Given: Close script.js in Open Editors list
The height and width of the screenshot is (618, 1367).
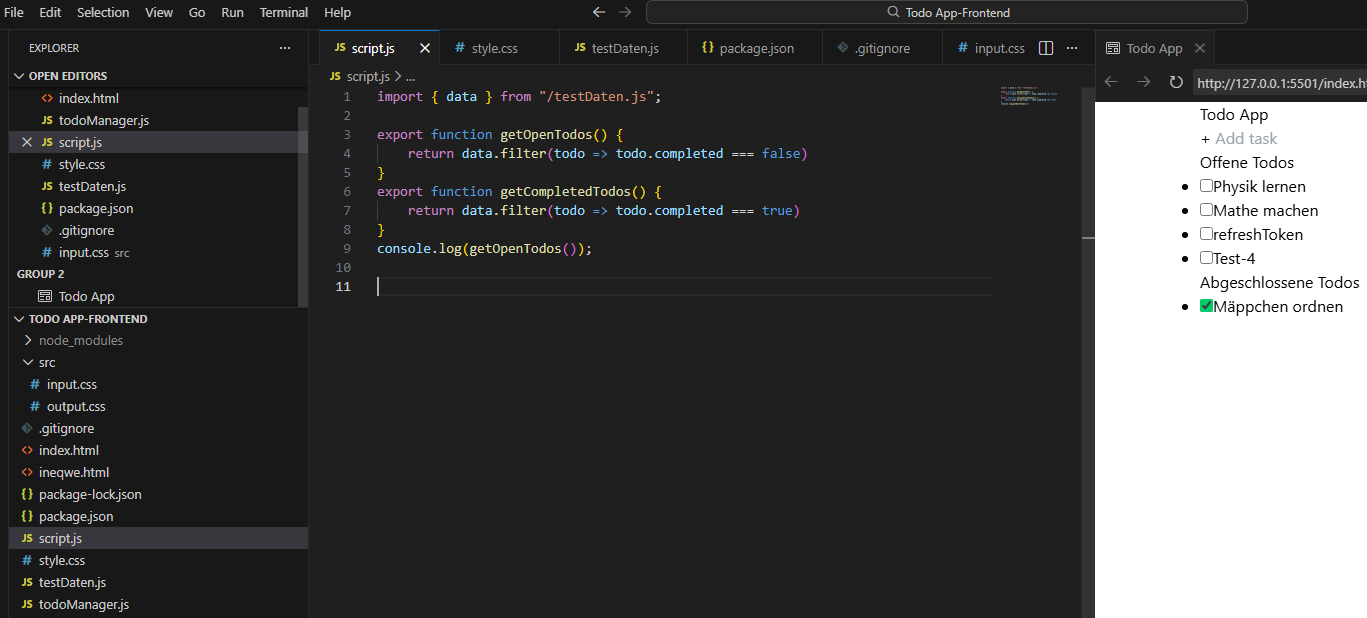Looking at the screenshot, I should 27,142.
